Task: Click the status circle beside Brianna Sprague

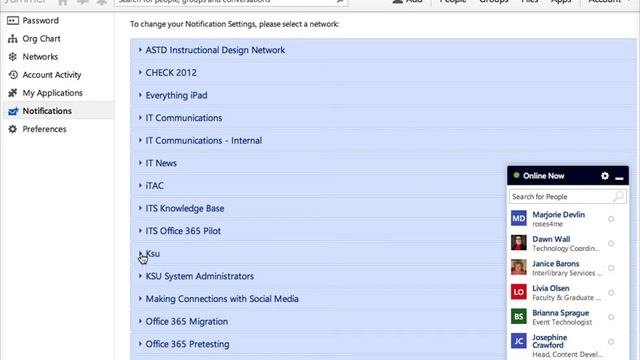Action: tap(611, 317)
